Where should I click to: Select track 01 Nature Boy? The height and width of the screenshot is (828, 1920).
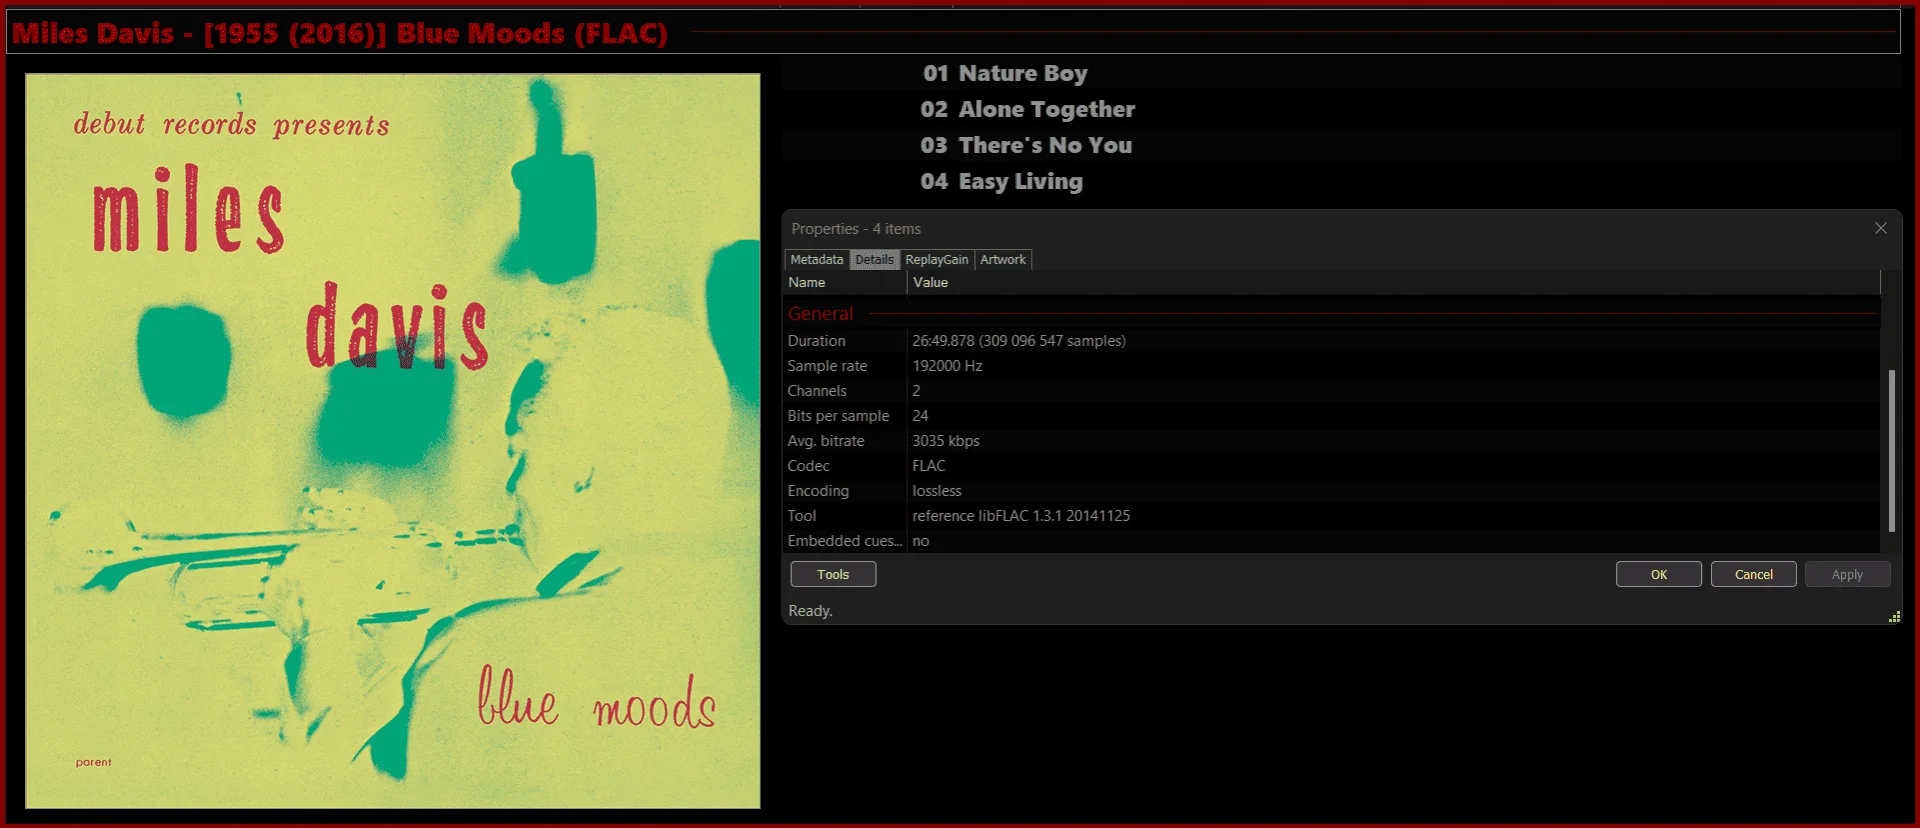[1340, 73]
